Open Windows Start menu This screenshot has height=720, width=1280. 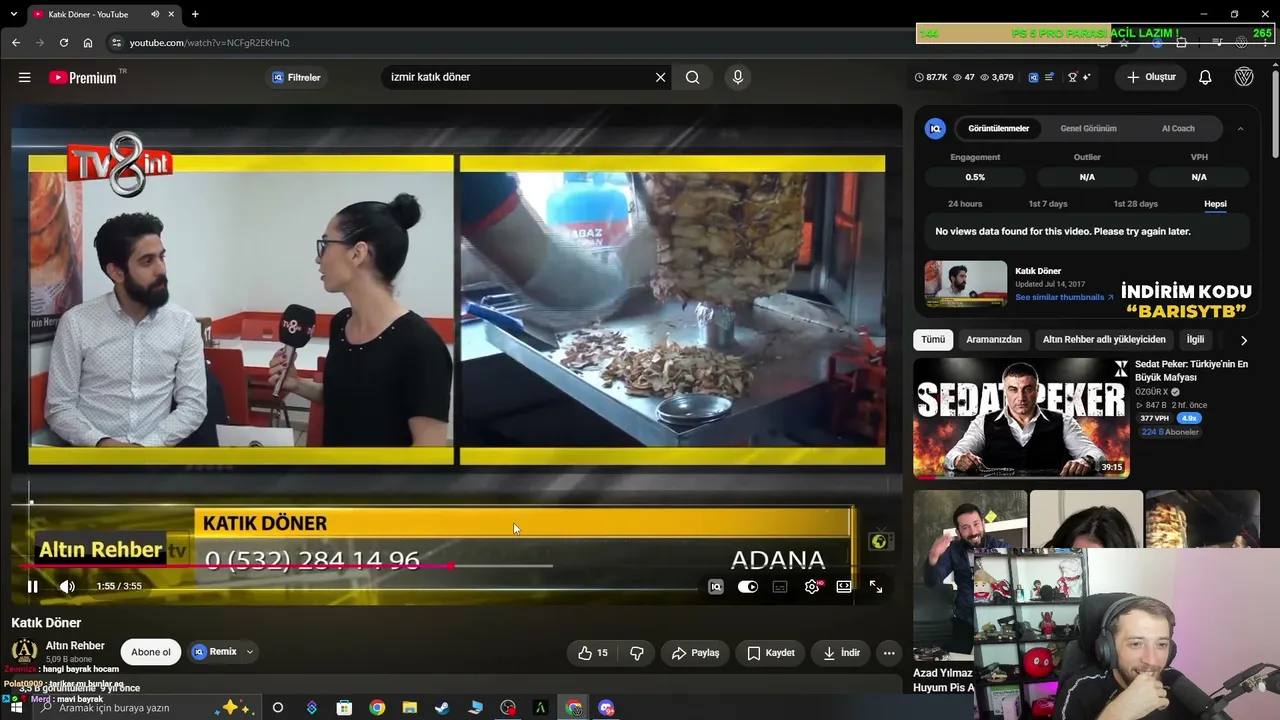(16, 708)
